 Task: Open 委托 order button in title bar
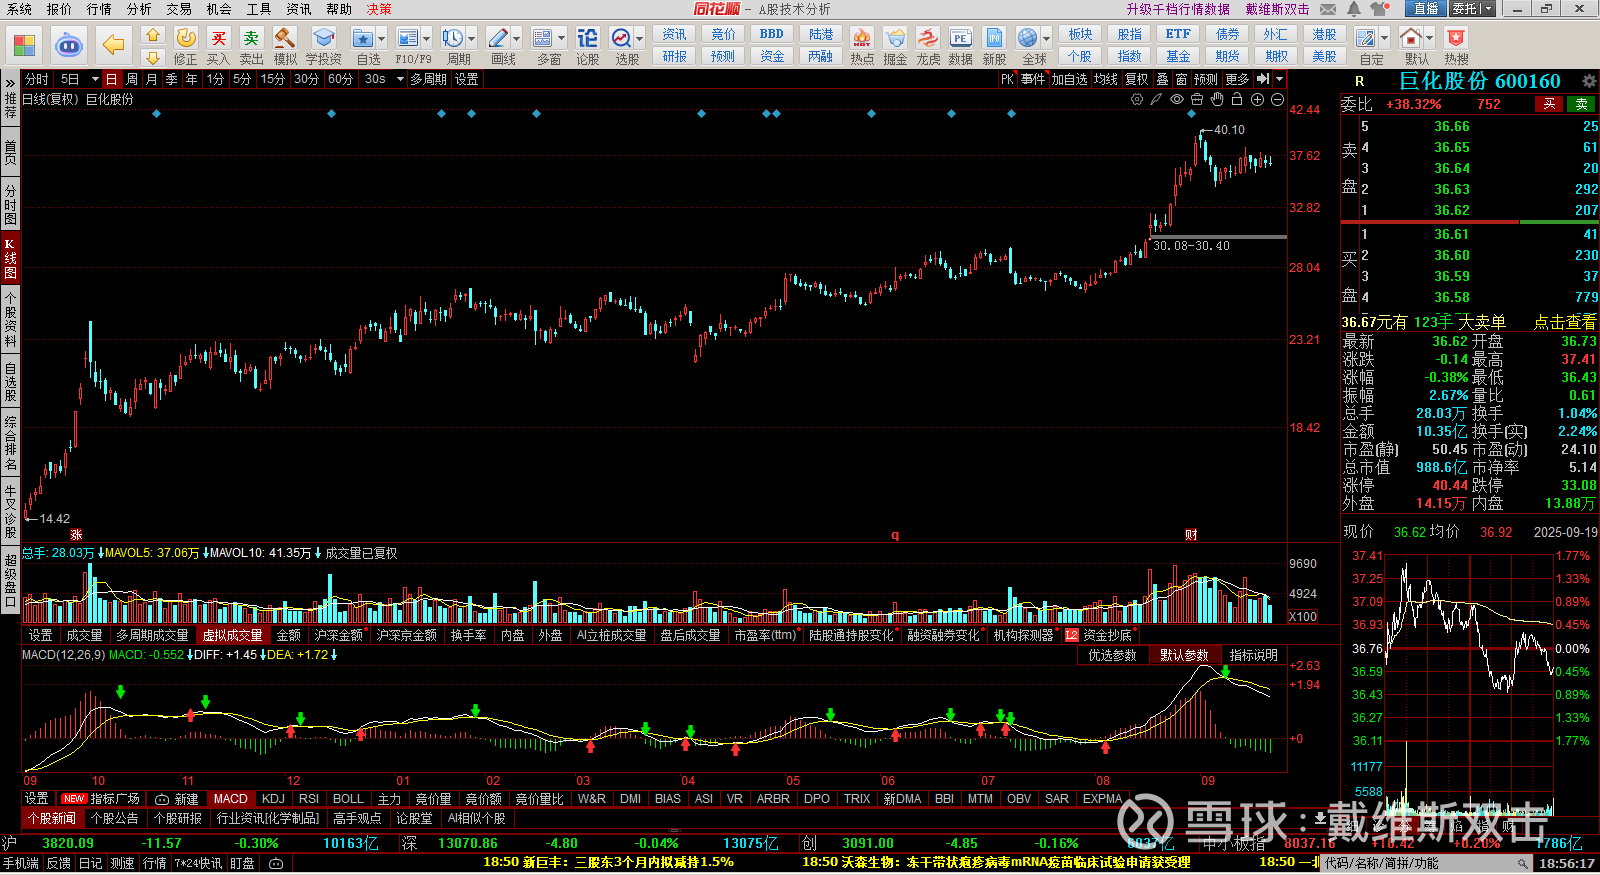[1464, 9]
